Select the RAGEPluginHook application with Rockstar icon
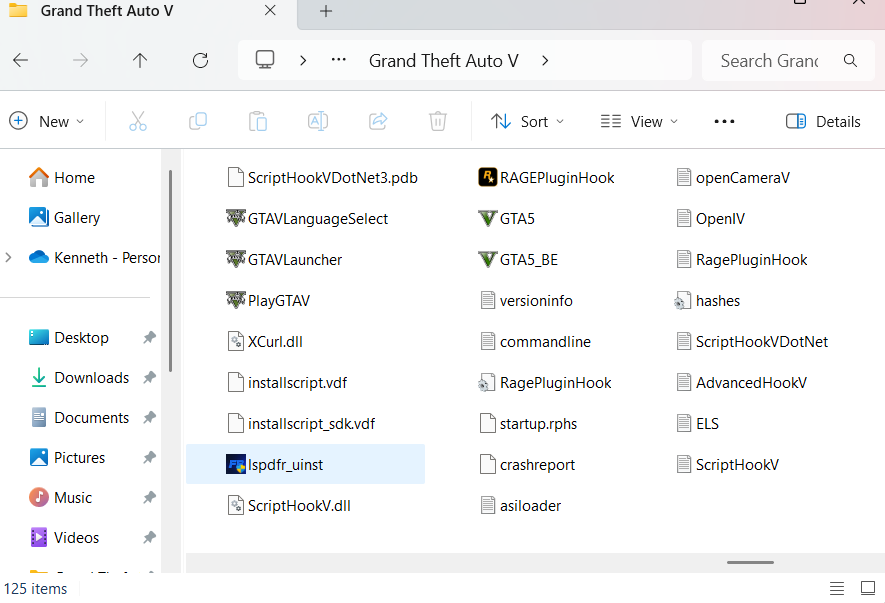 coord(546,178)
